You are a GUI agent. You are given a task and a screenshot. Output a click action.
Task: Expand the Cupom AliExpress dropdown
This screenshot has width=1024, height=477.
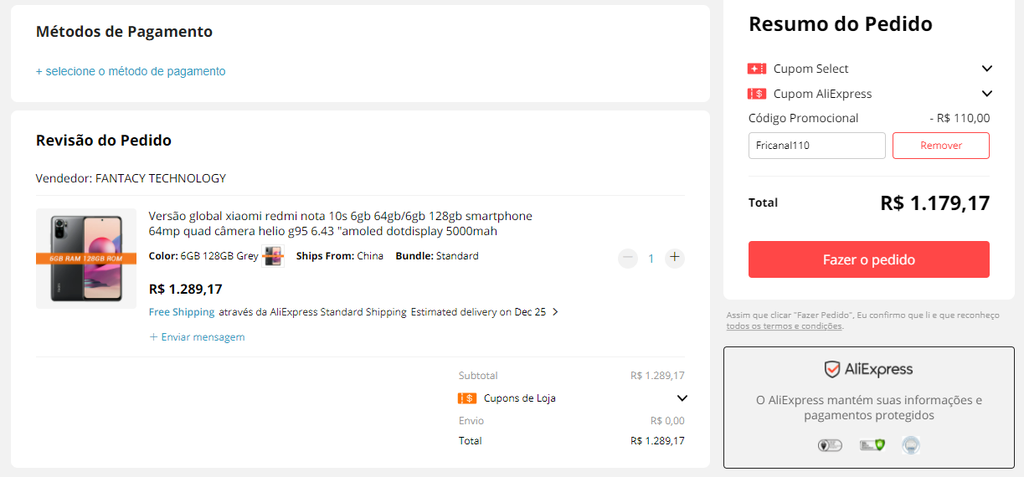point(987,93)
